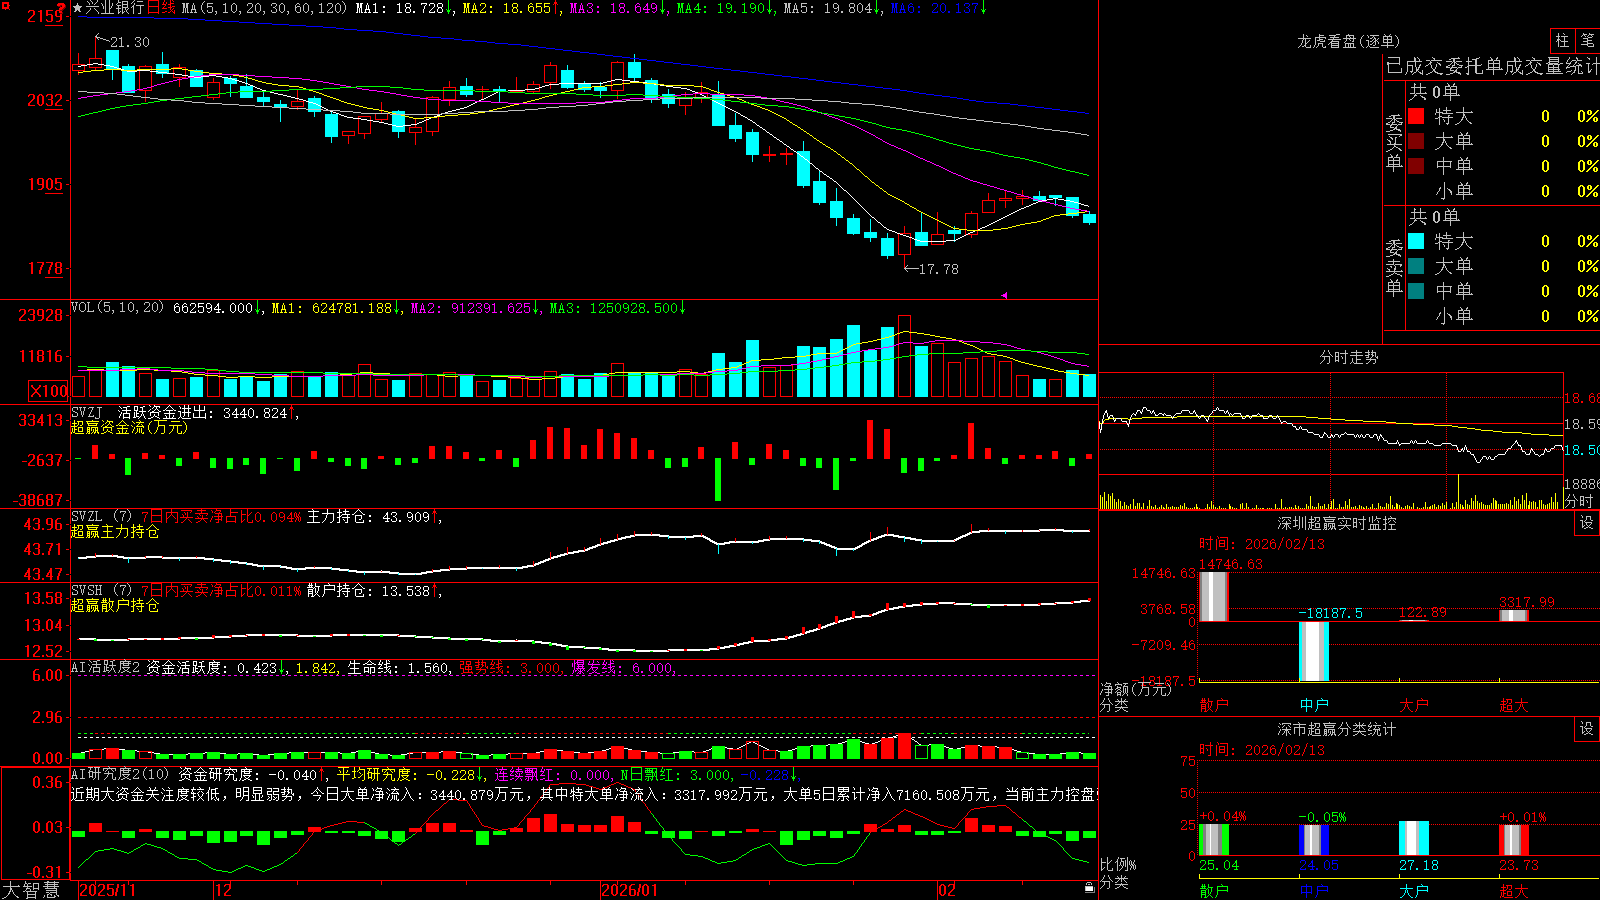Select 大户 category in 深圳超赢实时监控 chart

tap(1414, 705)
